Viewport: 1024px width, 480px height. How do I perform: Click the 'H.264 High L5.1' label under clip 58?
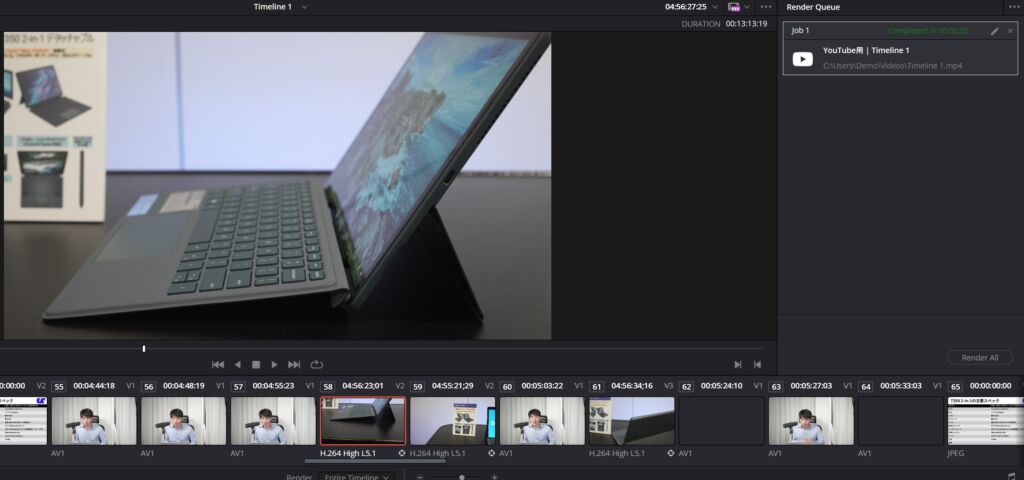[x=348, y=453]
